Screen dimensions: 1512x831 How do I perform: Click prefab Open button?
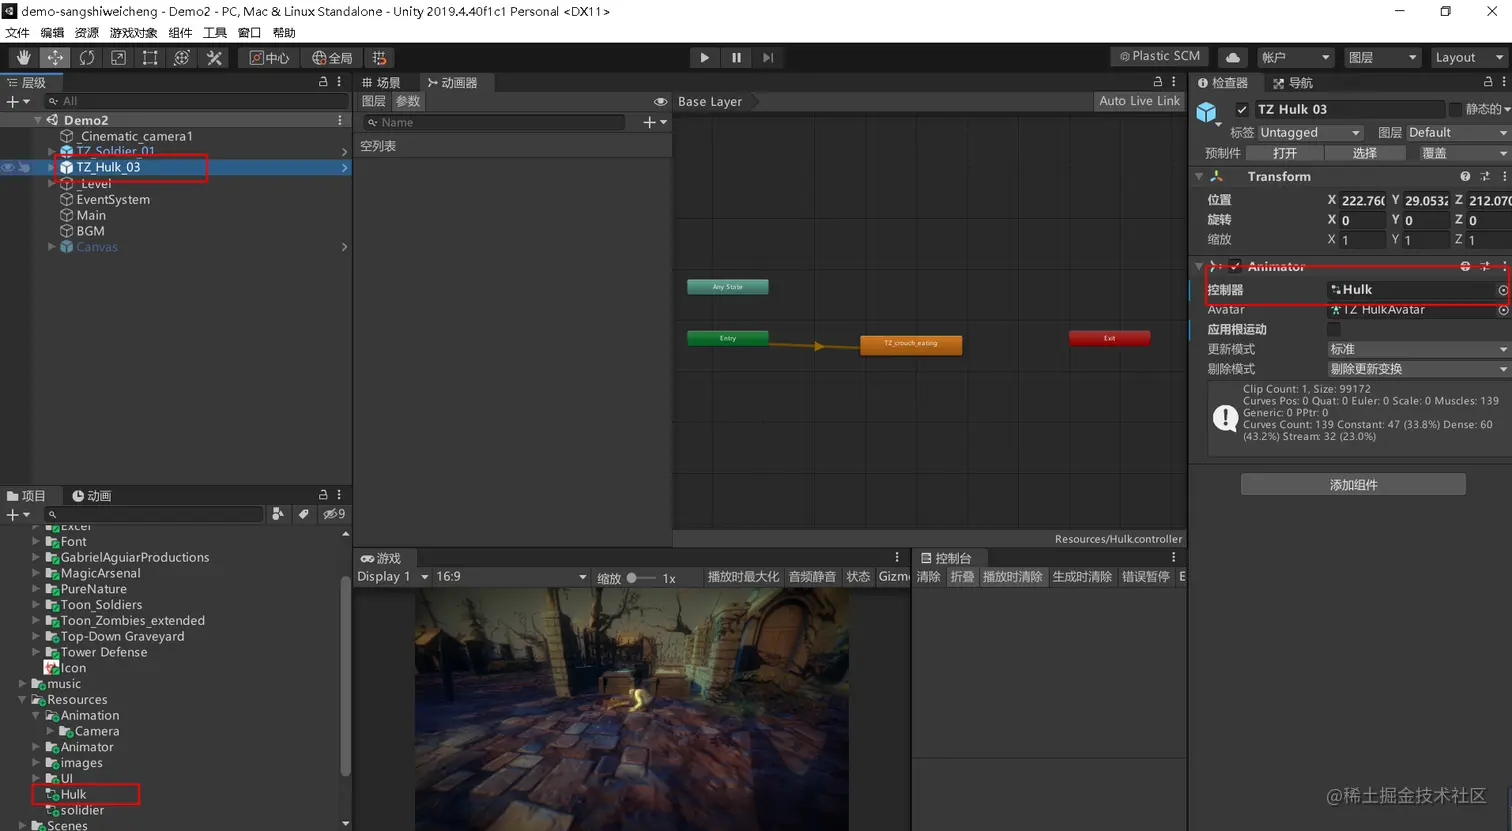pyautogui.click(x=1285, y=153)
